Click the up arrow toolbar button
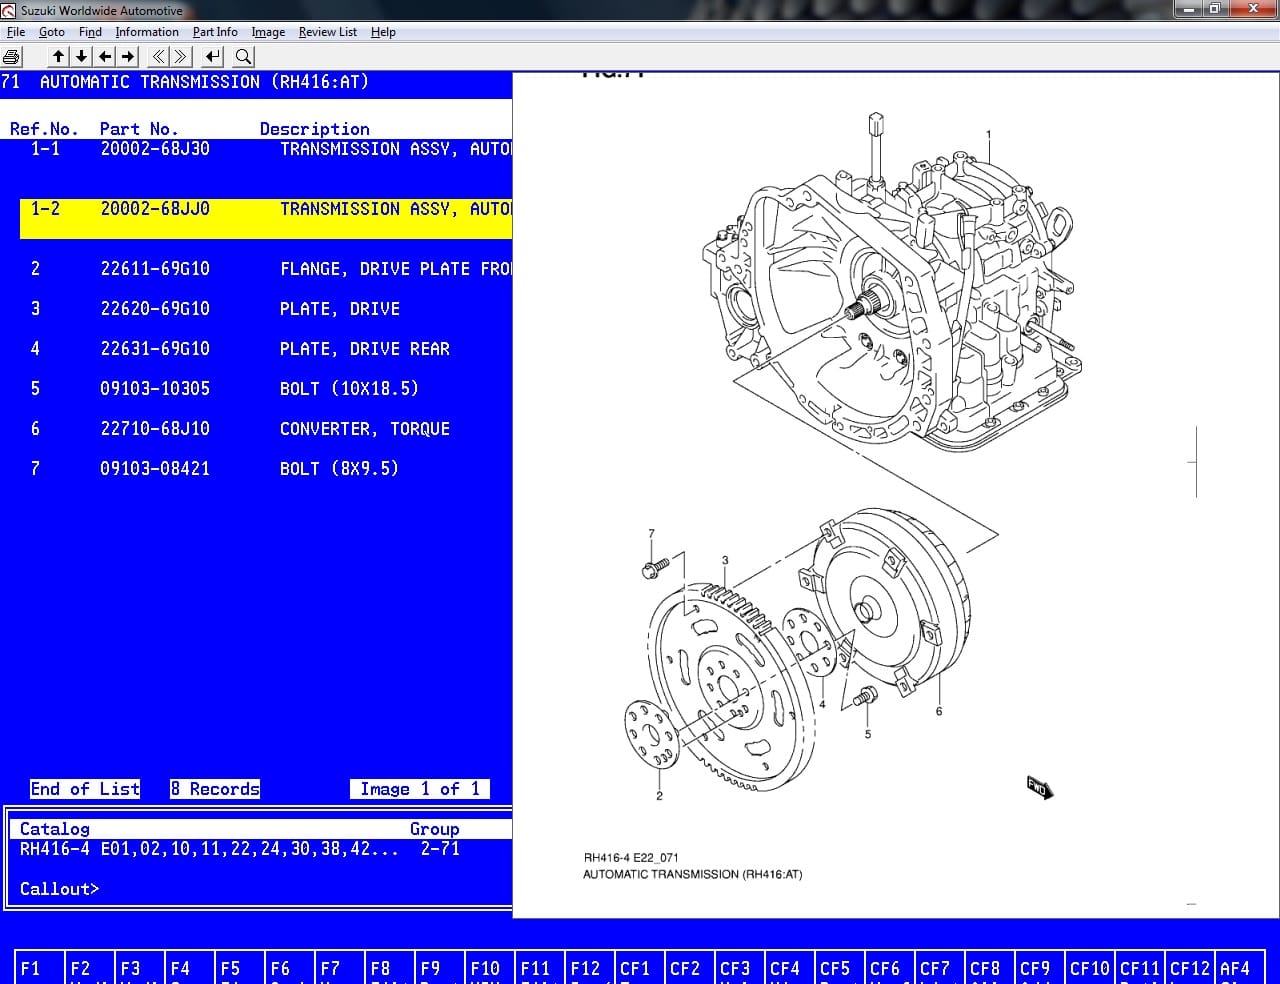This screenshot has width=1280, height=984. tap(58, 57)
